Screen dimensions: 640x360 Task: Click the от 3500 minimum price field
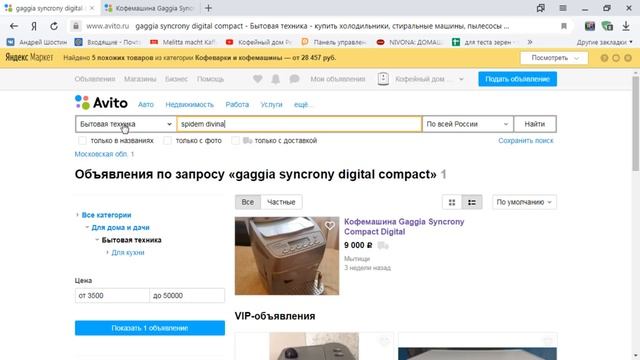coord(112,296)
